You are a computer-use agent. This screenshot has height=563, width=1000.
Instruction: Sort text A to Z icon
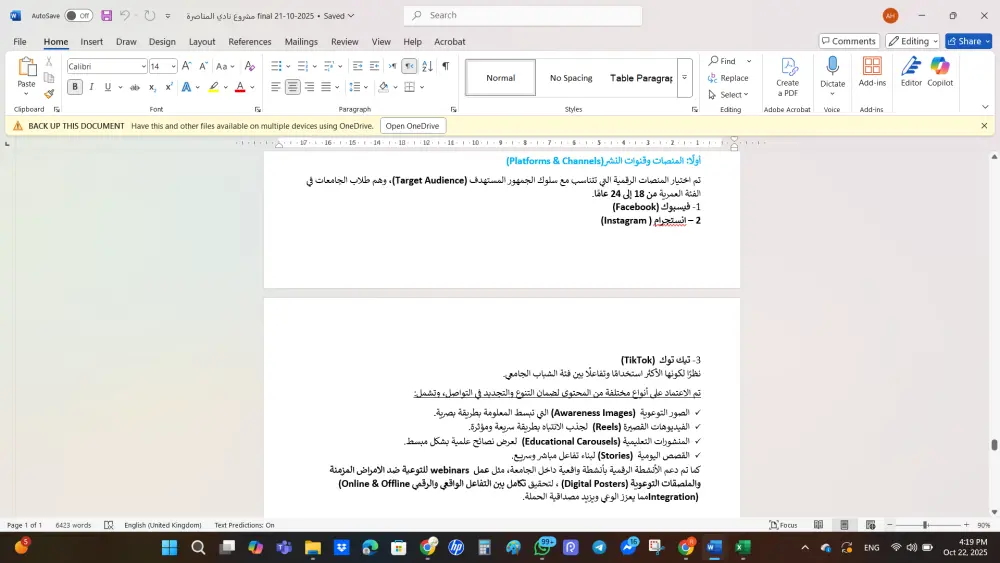click(x=427, y=66)
